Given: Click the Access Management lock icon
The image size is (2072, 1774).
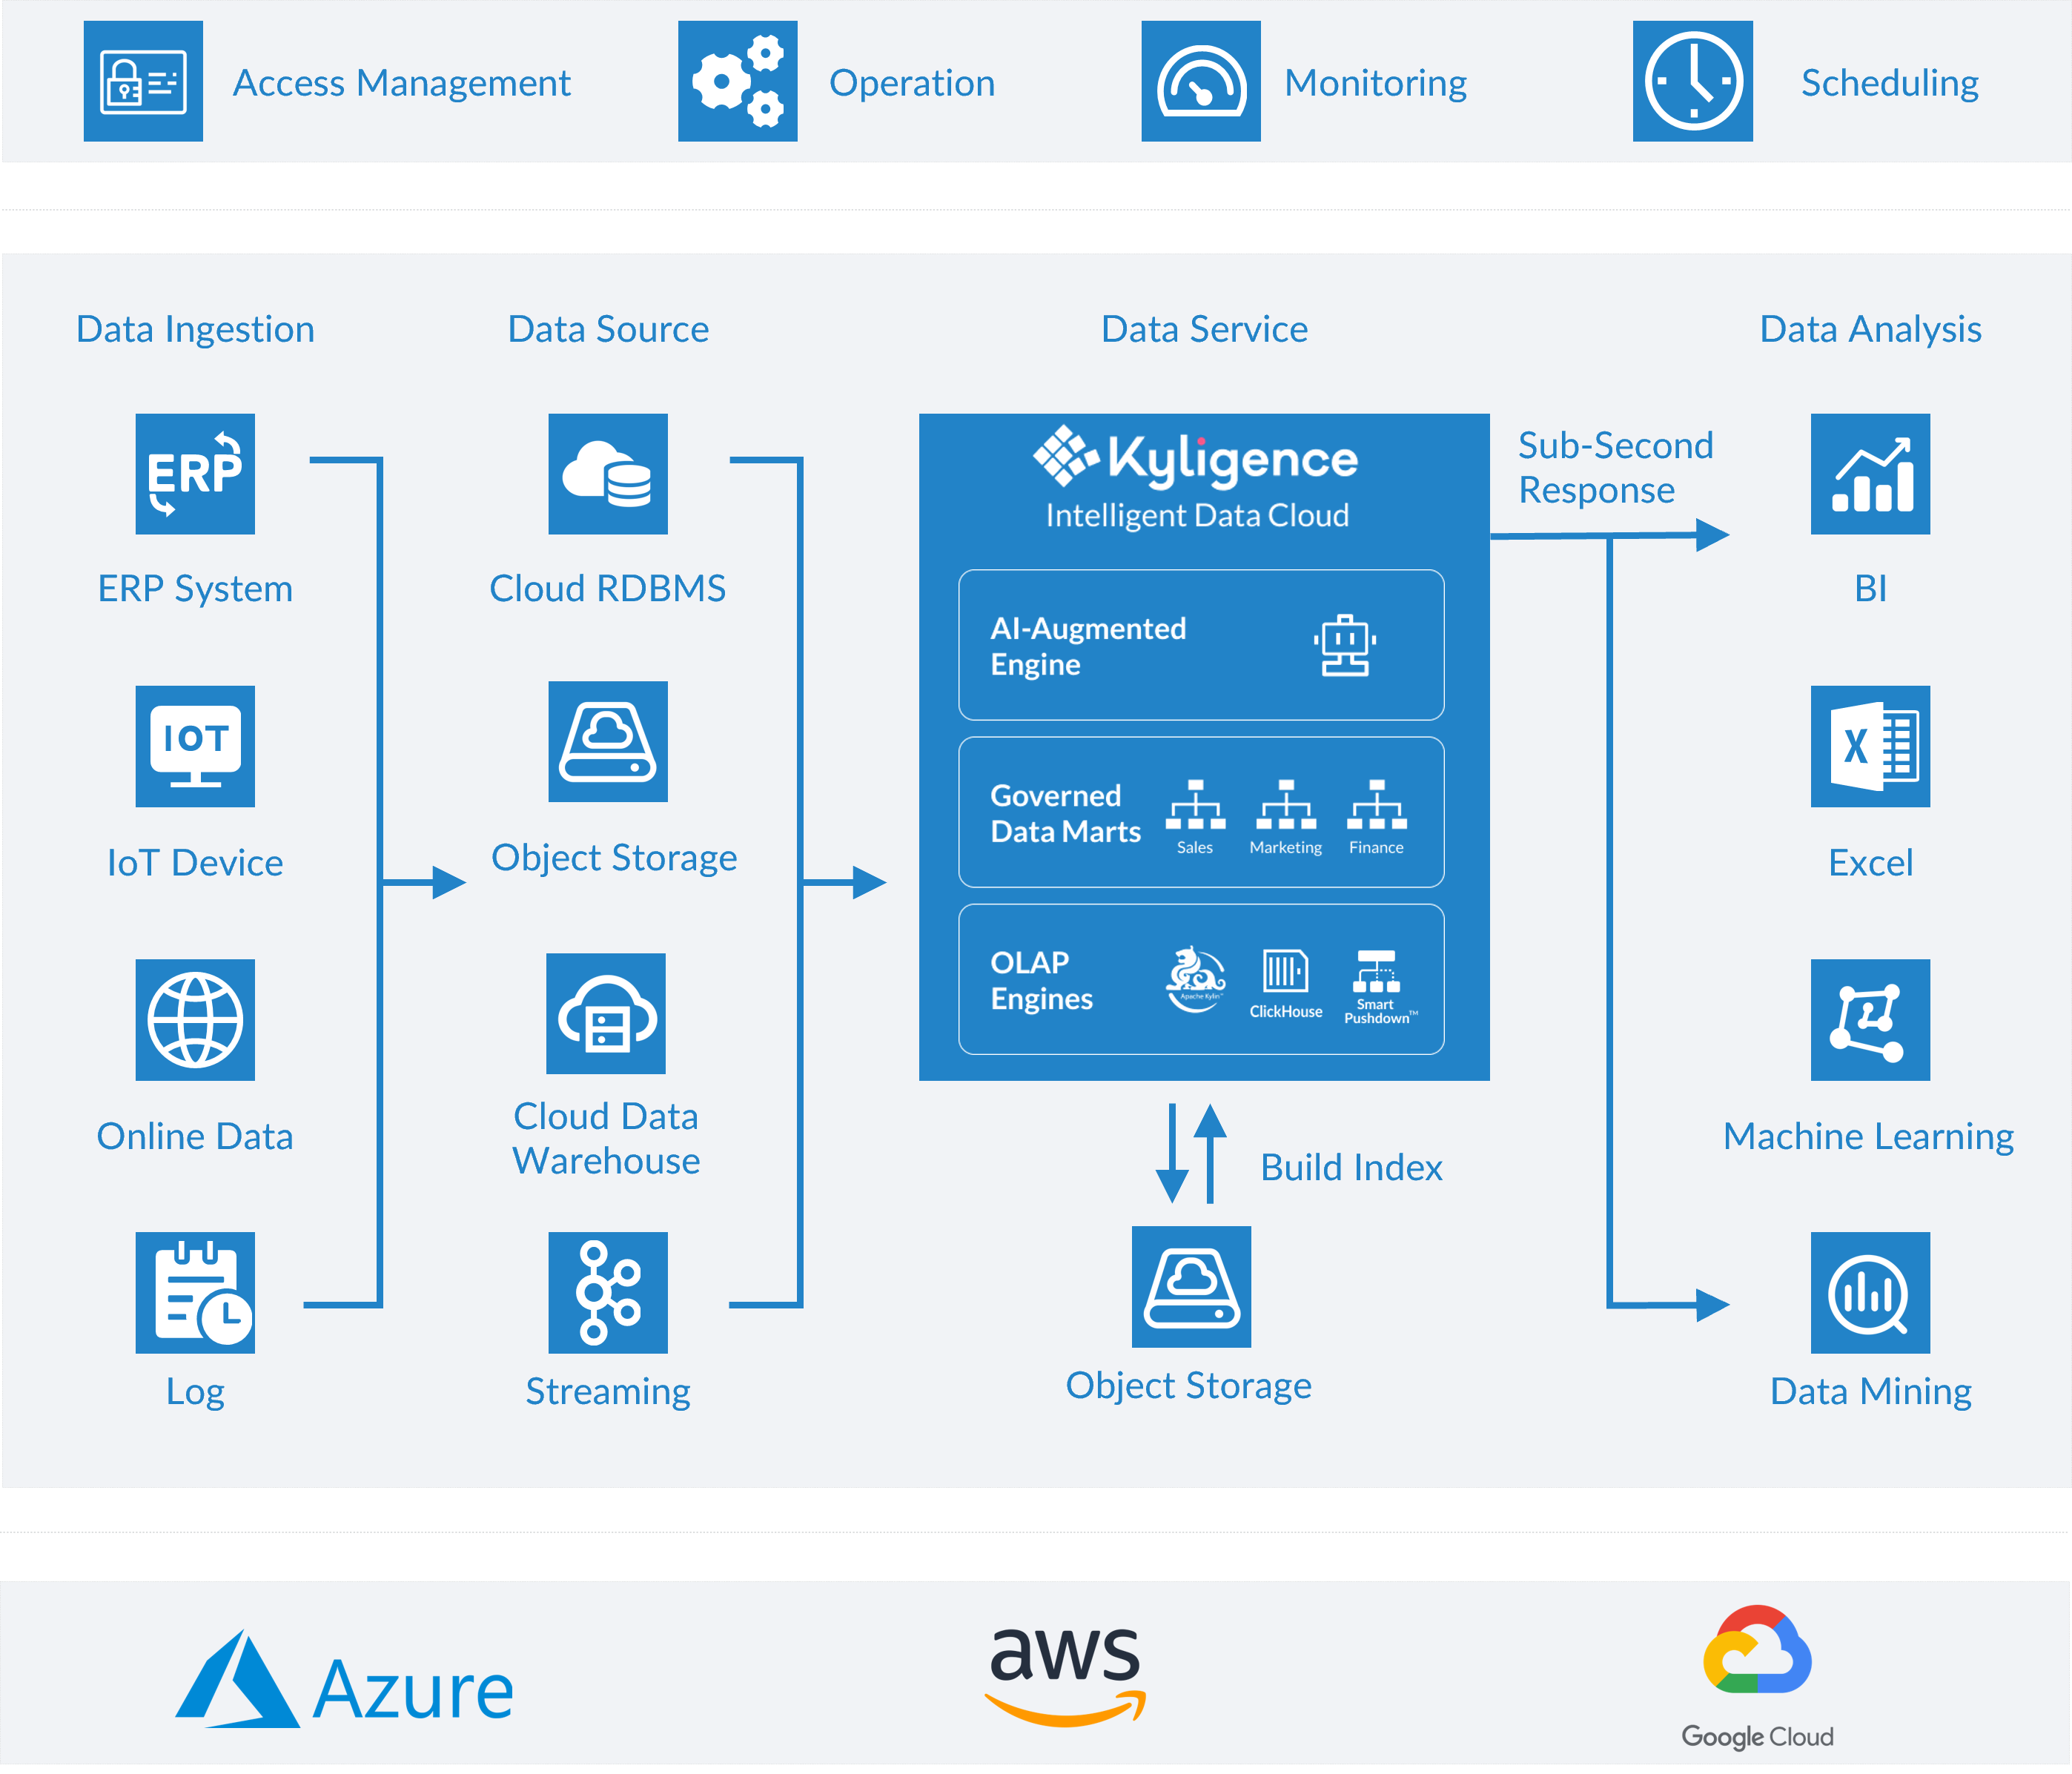Looking at the screenshot, I should click(143, 81).
